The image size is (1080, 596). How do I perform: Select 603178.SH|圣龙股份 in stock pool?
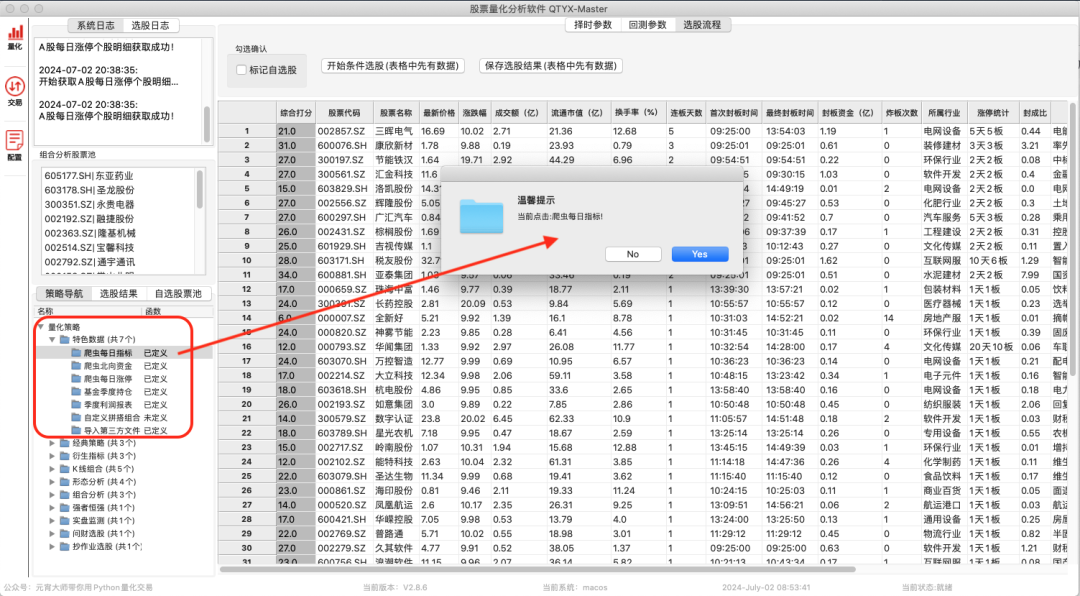pyautogui.click(x=90, y=190)
